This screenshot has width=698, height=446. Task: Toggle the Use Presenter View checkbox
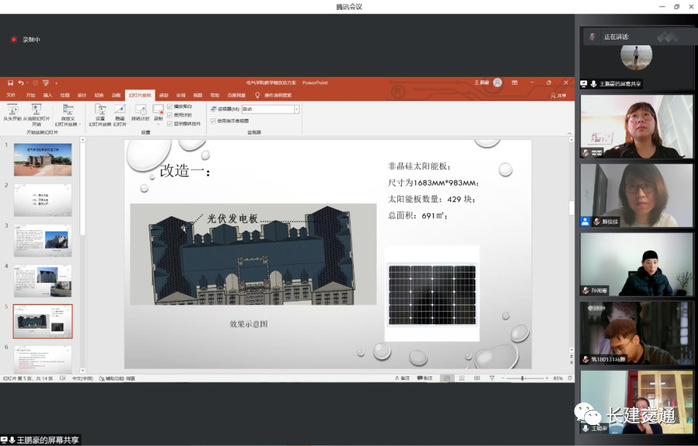pos(213,120)
